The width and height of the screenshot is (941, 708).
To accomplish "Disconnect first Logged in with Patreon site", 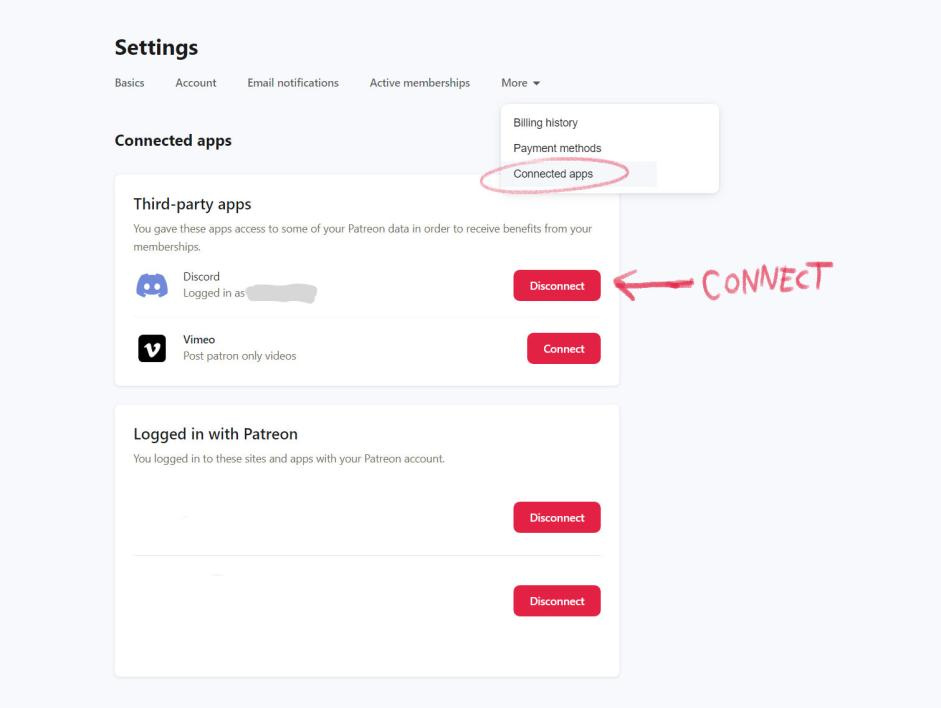I will tap(557, 517).
